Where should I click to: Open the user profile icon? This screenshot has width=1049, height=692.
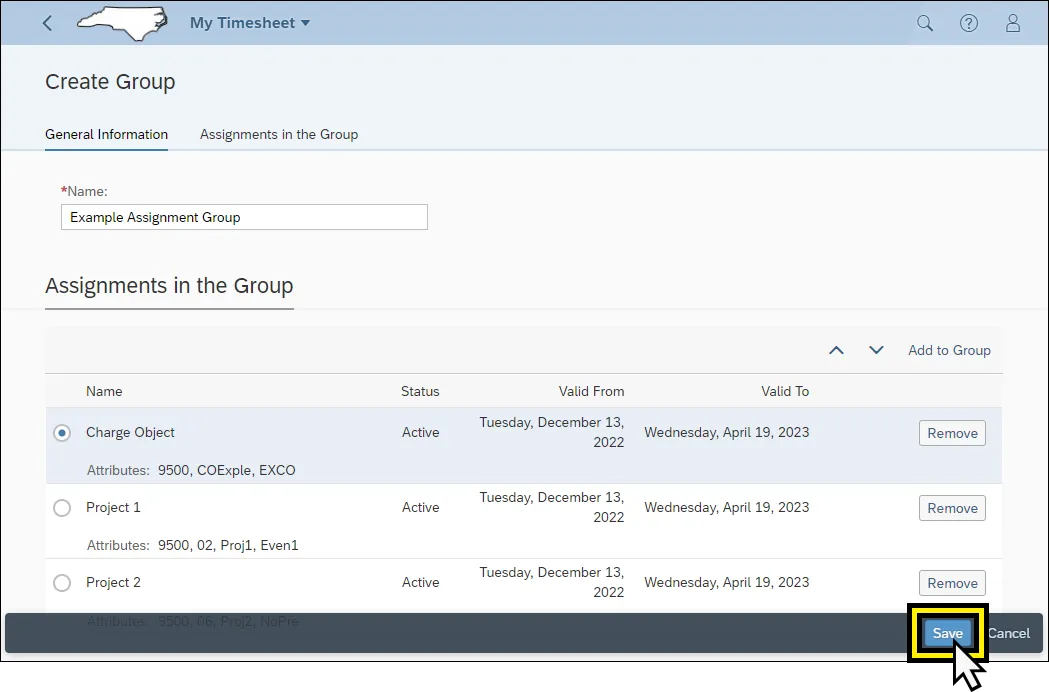1013,23
